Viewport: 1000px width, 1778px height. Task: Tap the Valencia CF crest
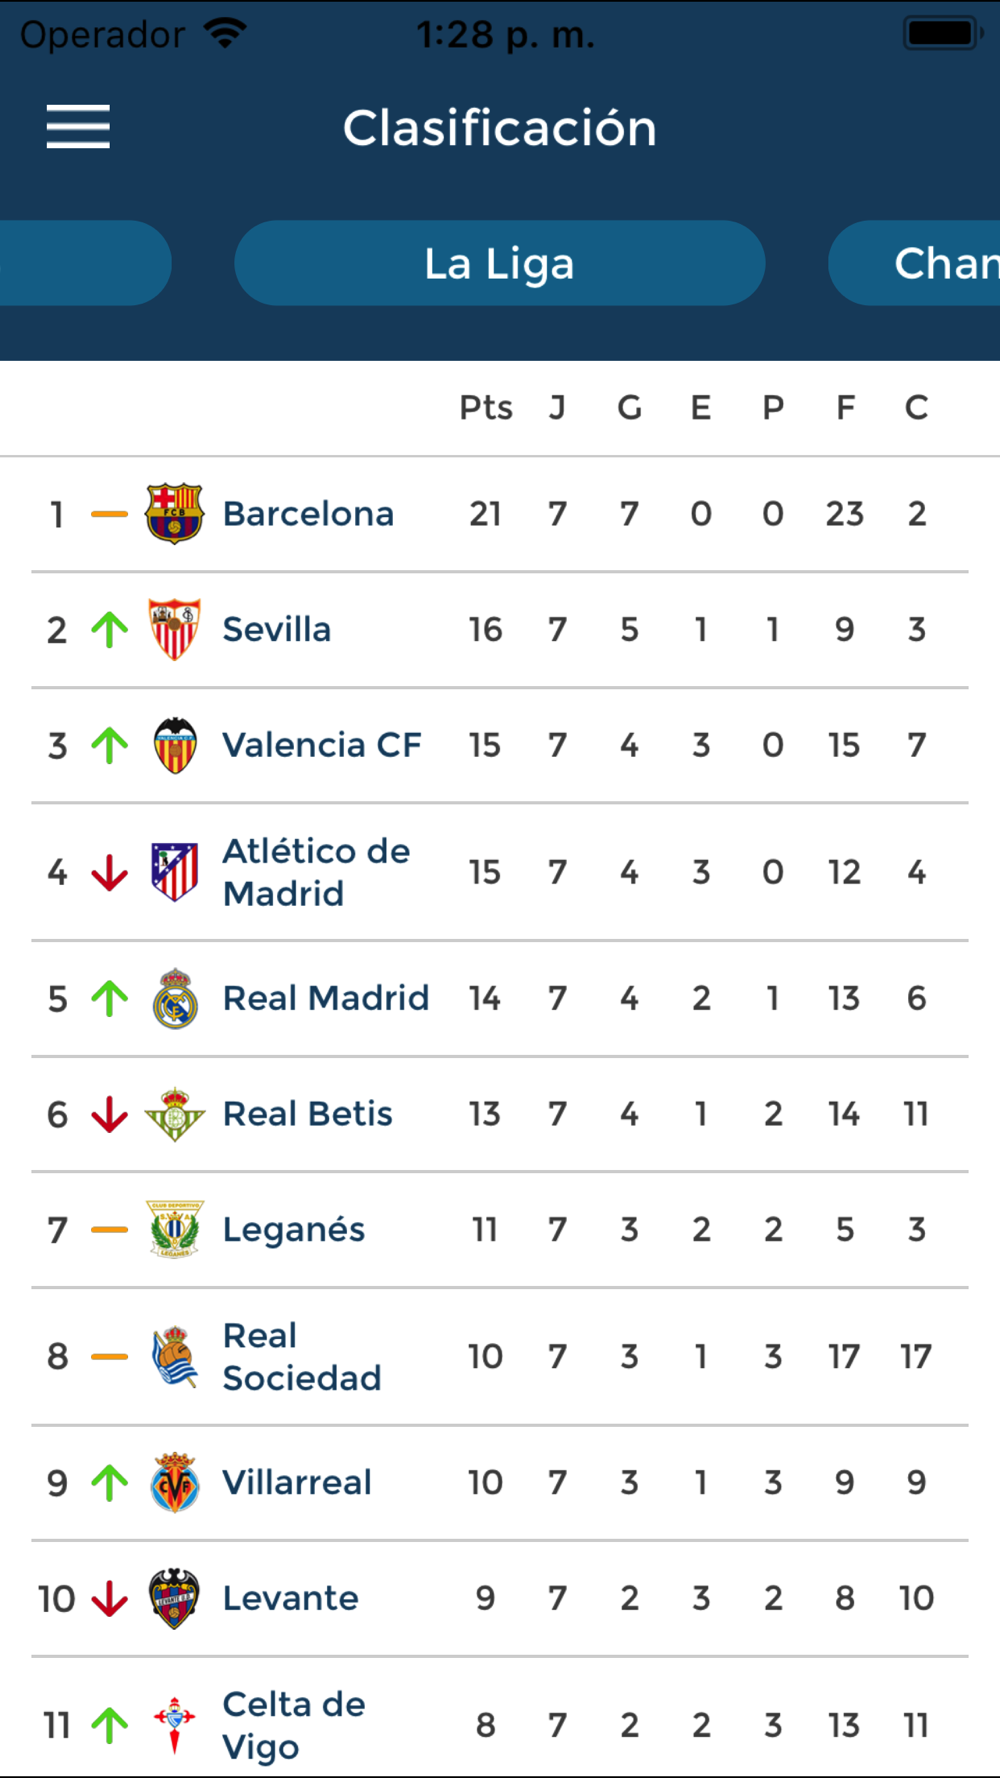(x=174, y=745)
